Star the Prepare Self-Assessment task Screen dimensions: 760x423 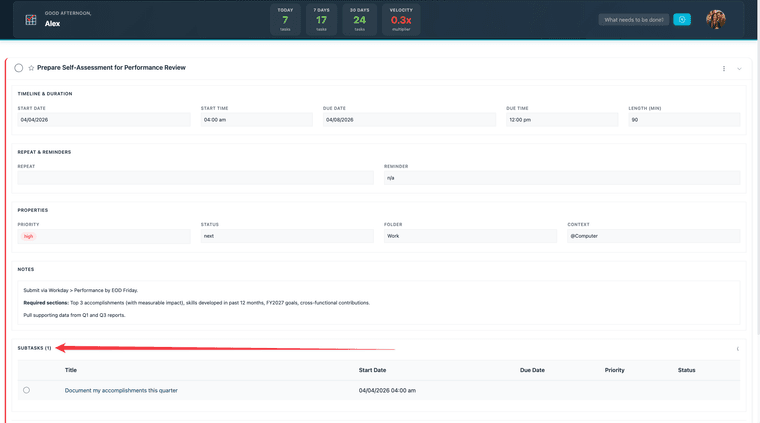31,68
